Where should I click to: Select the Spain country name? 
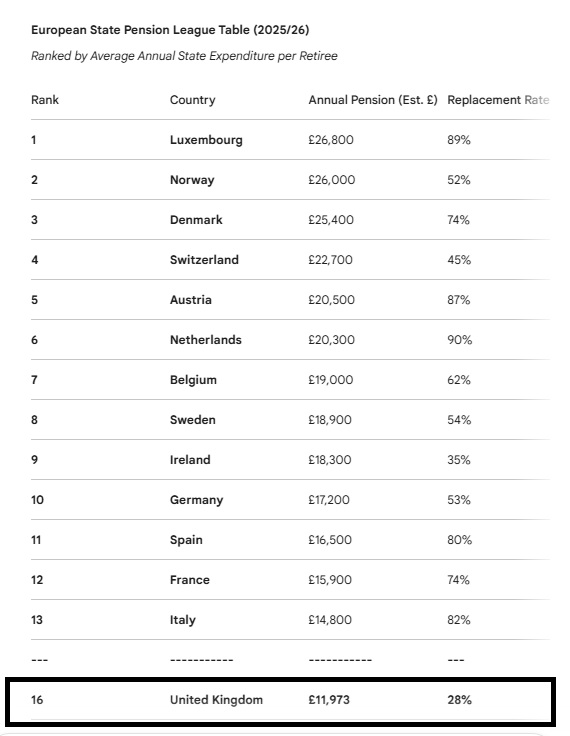tap(186, 540)
